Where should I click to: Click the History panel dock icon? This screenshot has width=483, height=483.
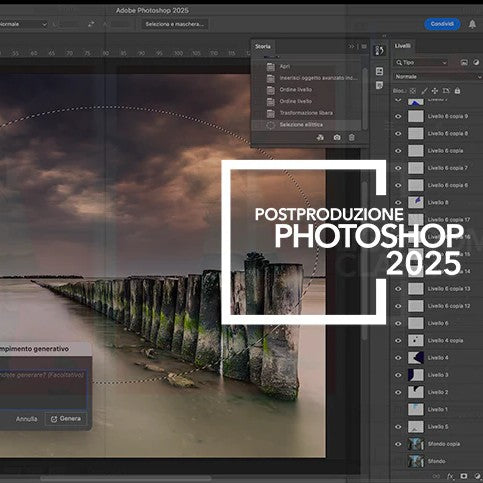pos(379,50)
